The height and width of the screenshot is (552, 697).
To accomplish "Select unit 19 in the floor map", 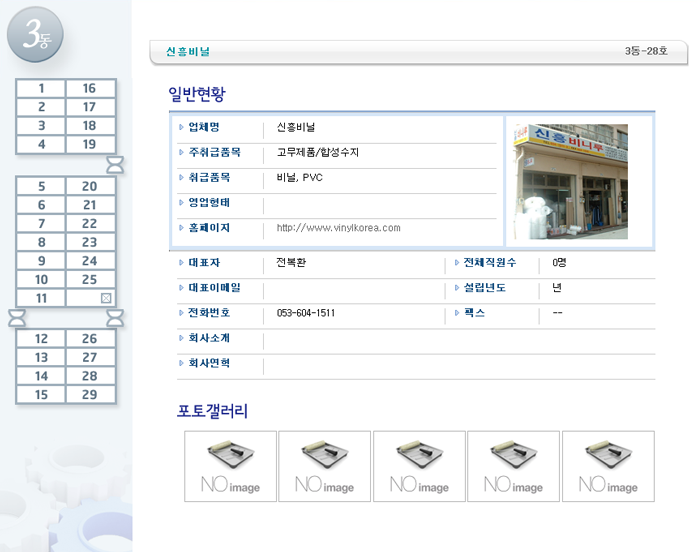I will pyautogui.click(x=90, y=144).
